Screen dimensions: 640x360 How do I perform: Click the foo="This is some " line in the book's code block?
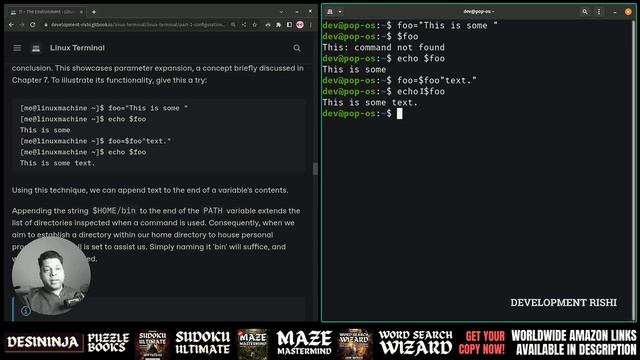pos(104,108)
